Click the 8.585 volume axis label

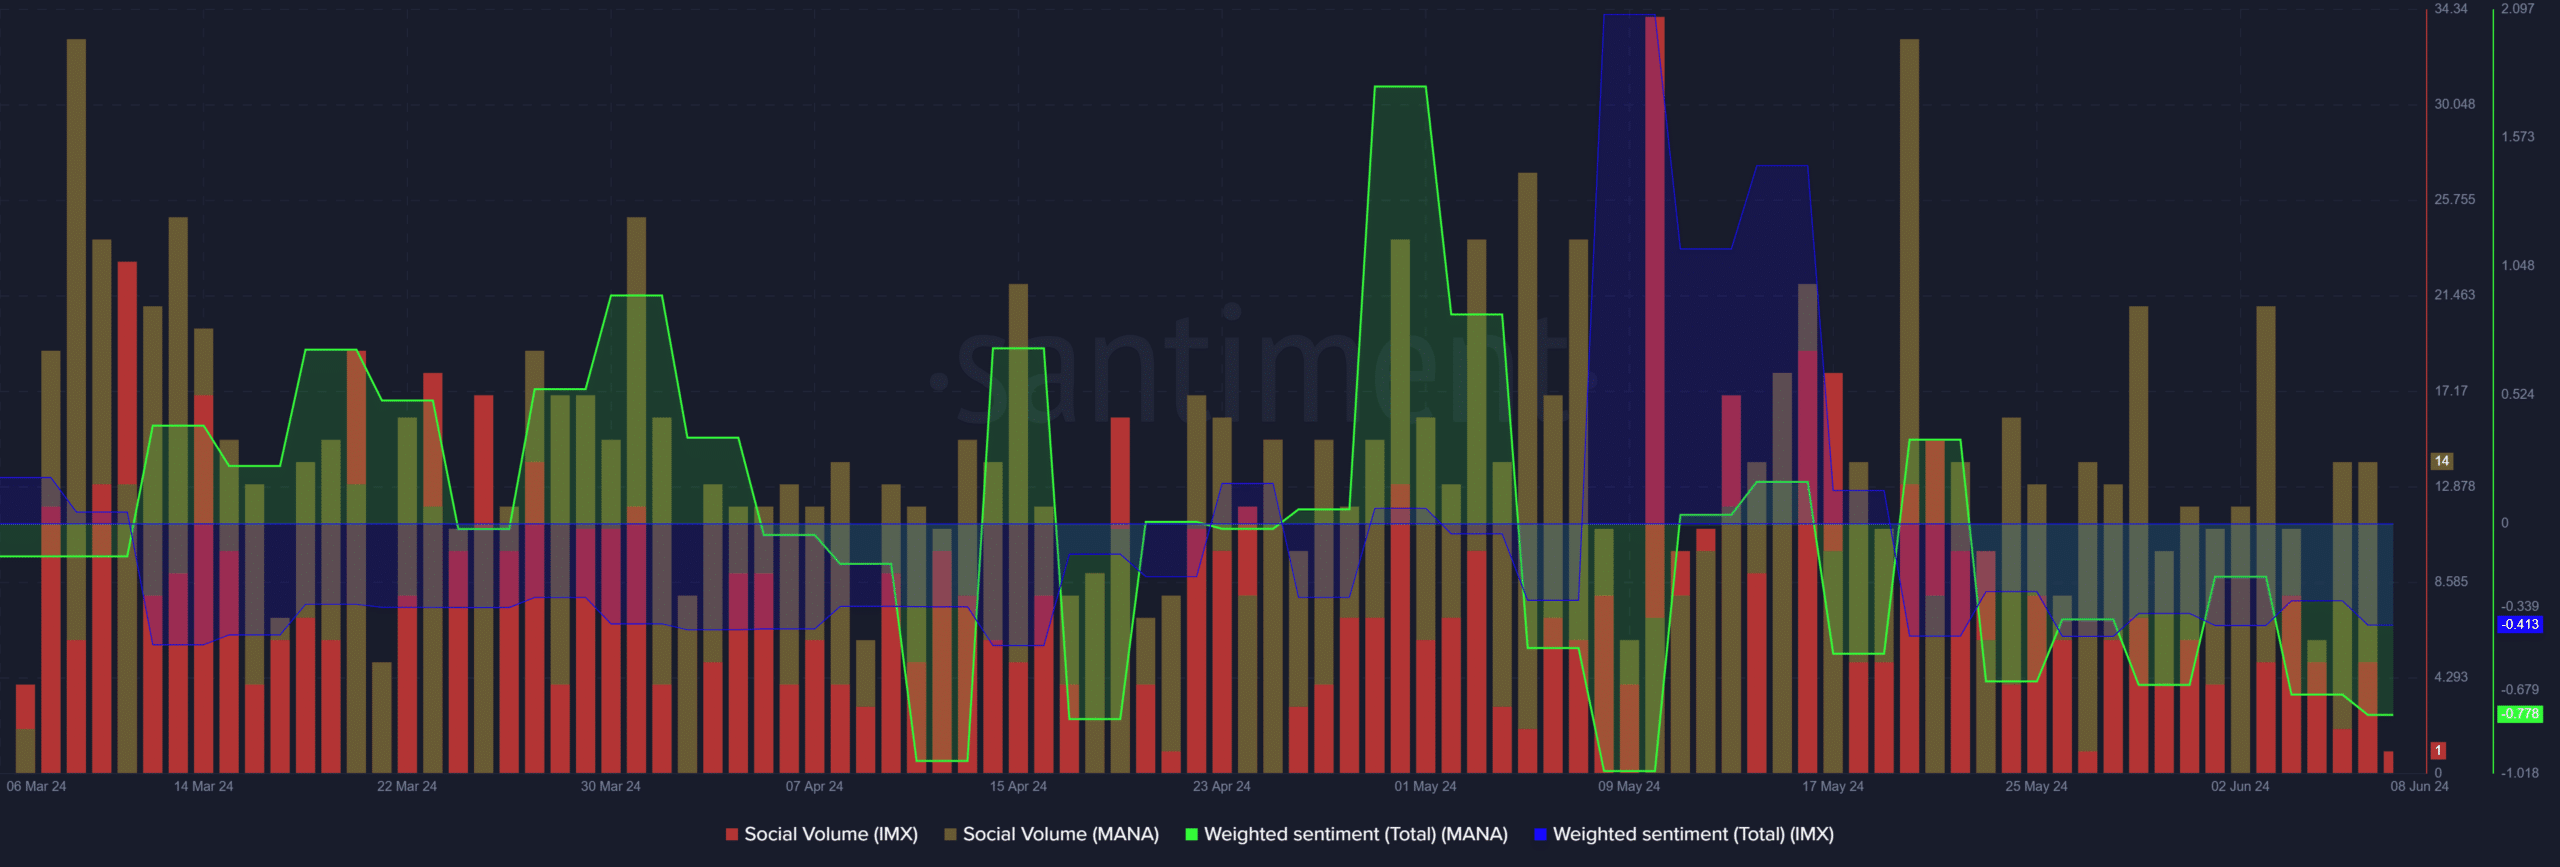pos(2451,582)
